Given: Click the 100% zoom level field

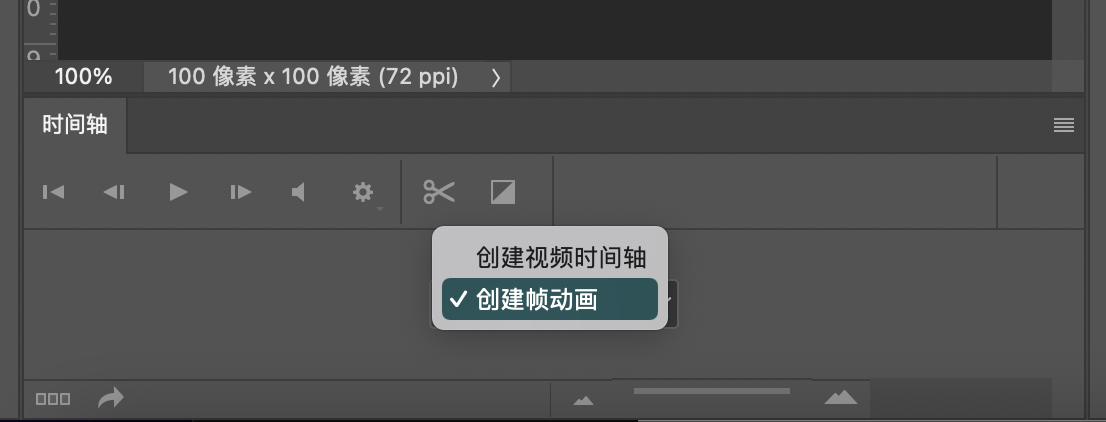Looking at the screenshot, I should click(x=83, y=77).
